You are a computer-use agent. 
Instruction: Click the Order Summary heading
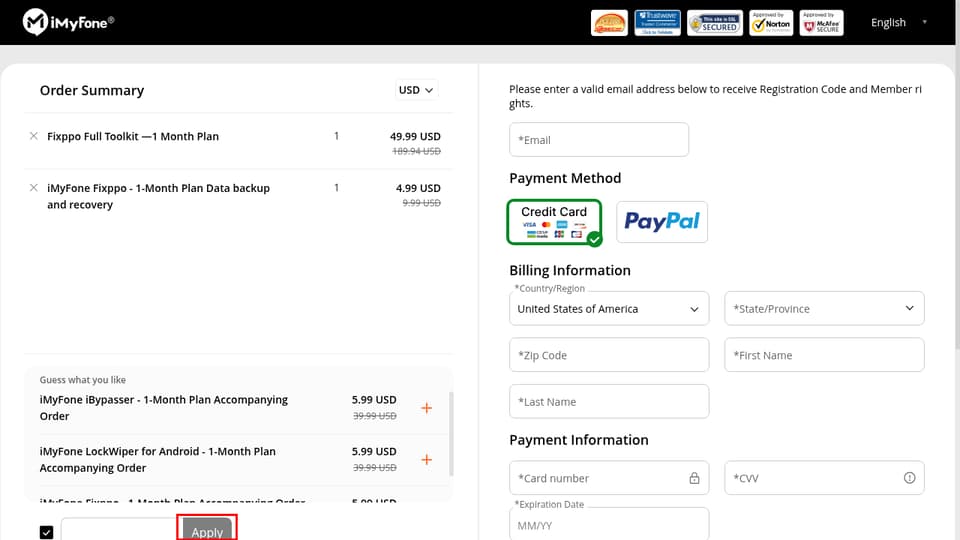pos(92,91)
